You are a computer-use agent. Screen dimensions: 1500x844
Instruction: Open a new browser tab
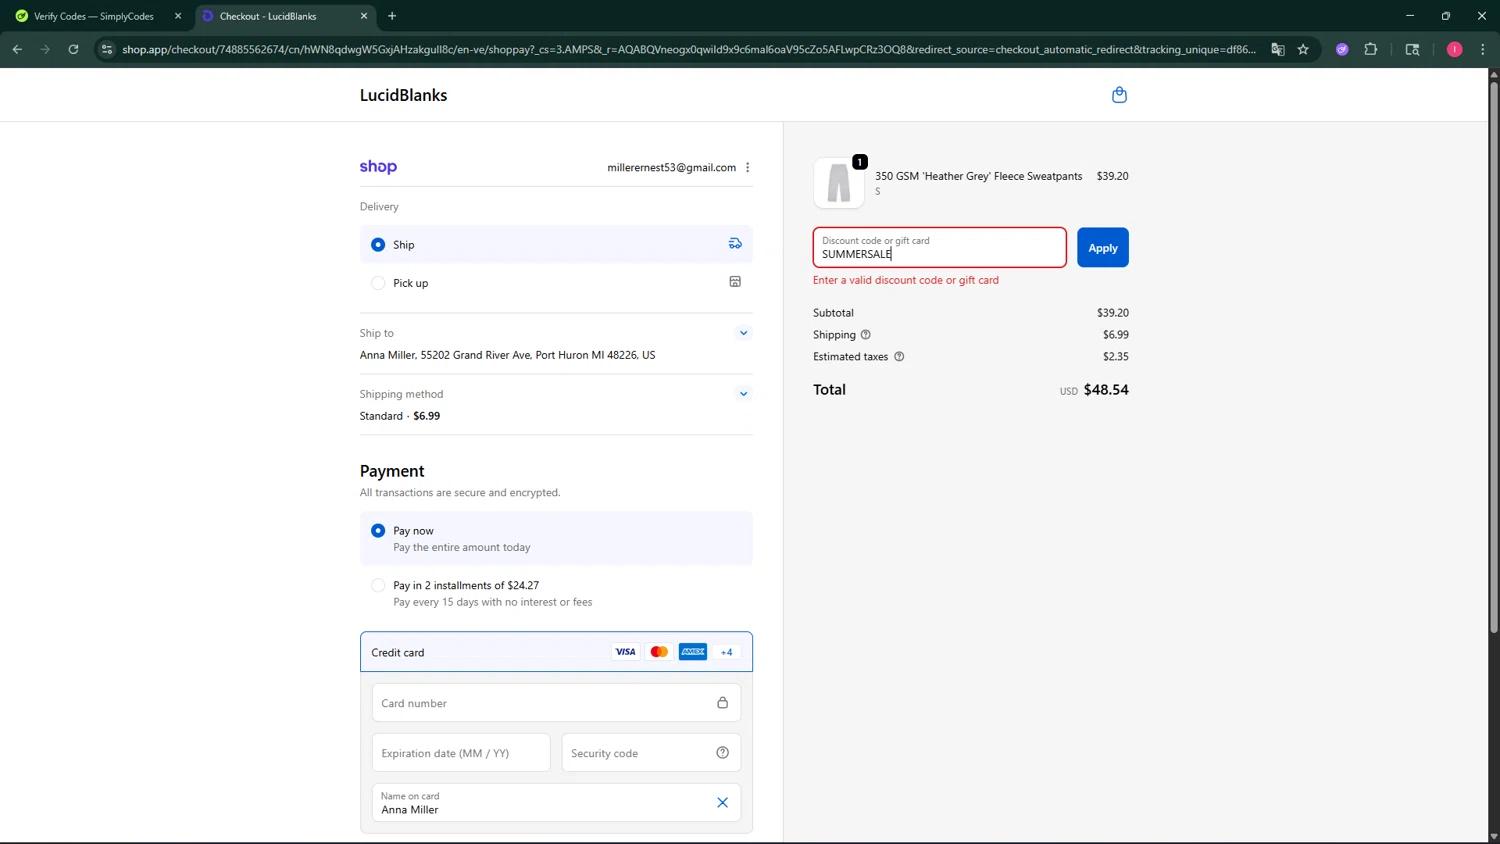tap(392, 16)
